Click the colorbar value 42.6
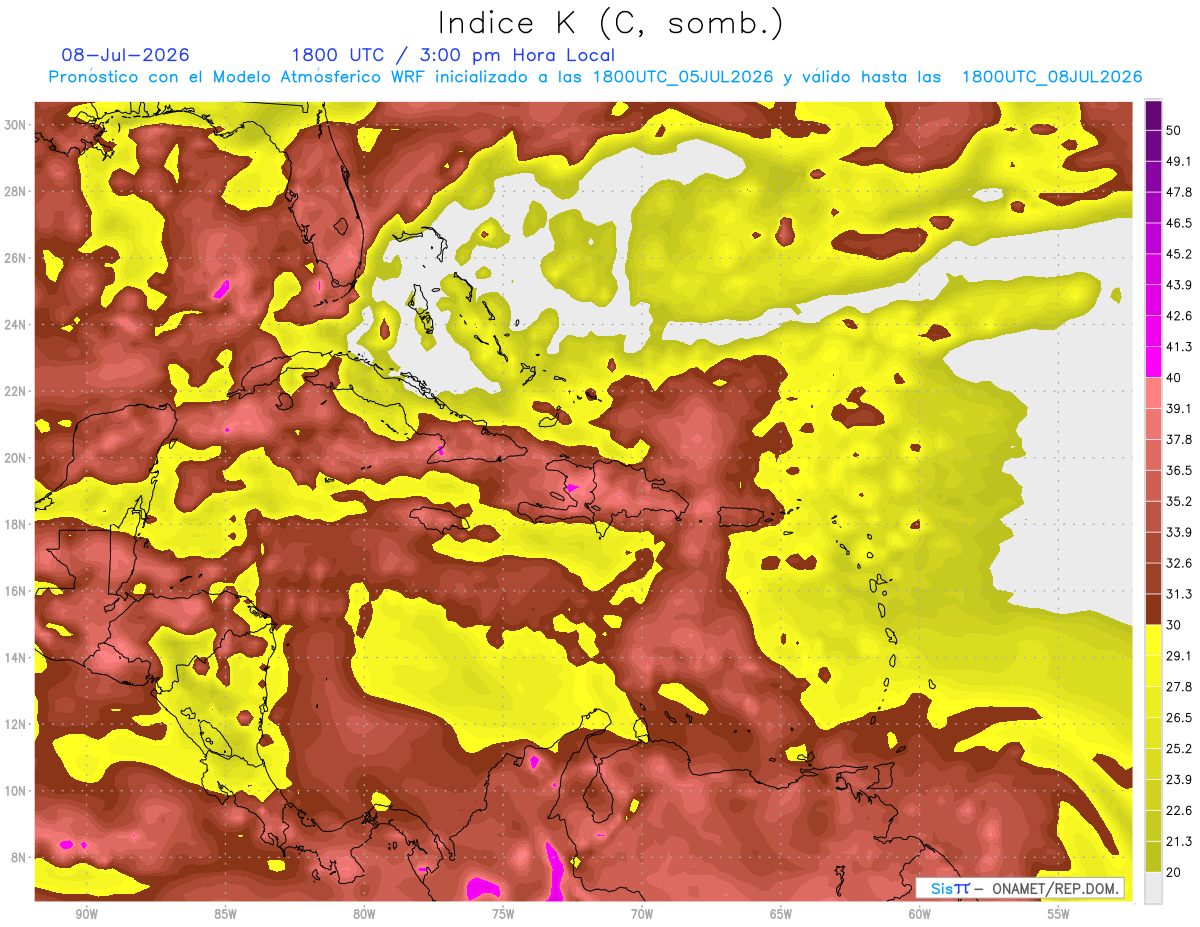Image resolution: width=1200 pixels, height=927 pixels. coord(1180,316)
